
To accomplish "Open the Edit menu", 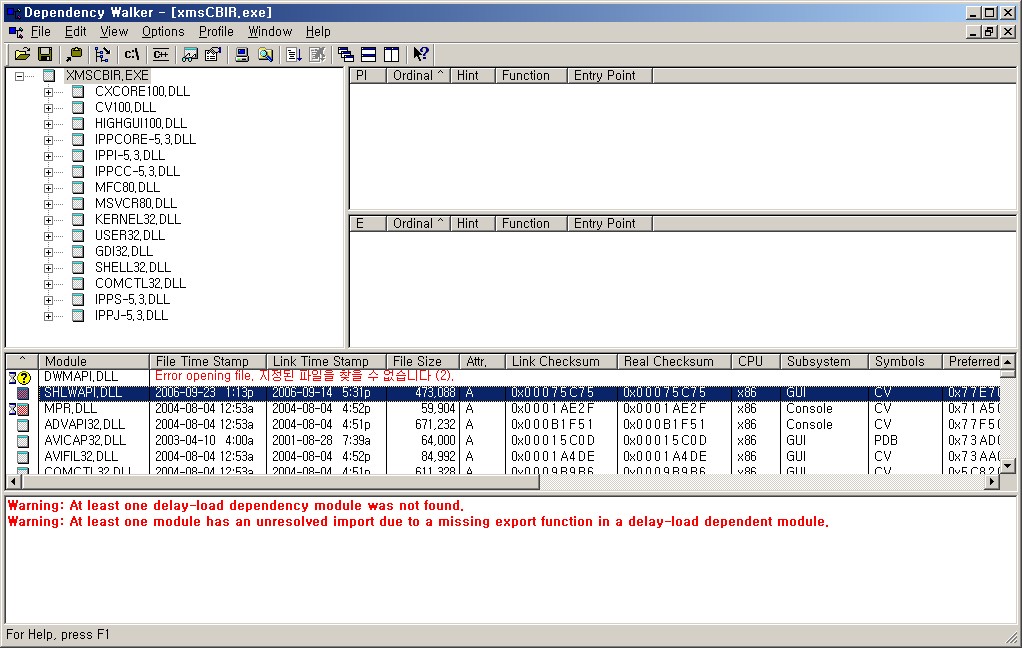I will coord(76,31).
